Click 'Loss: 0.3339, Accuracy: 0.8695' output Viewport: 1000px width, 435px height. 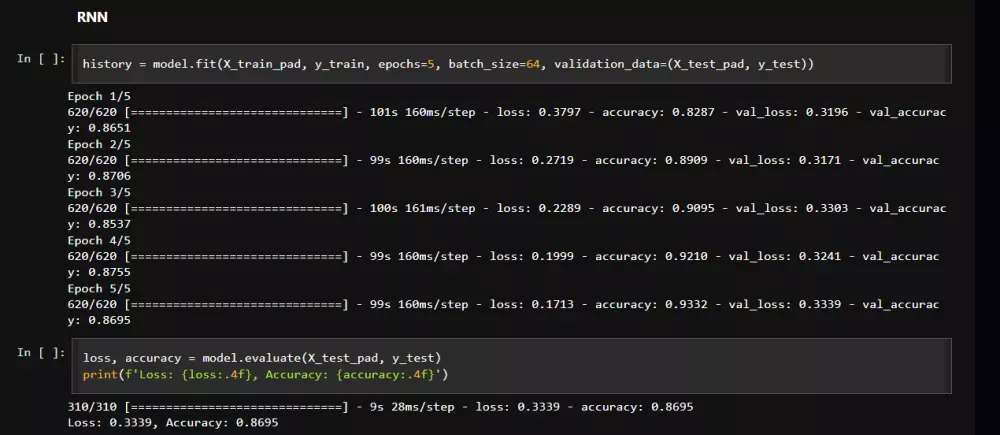coord(173,422)
